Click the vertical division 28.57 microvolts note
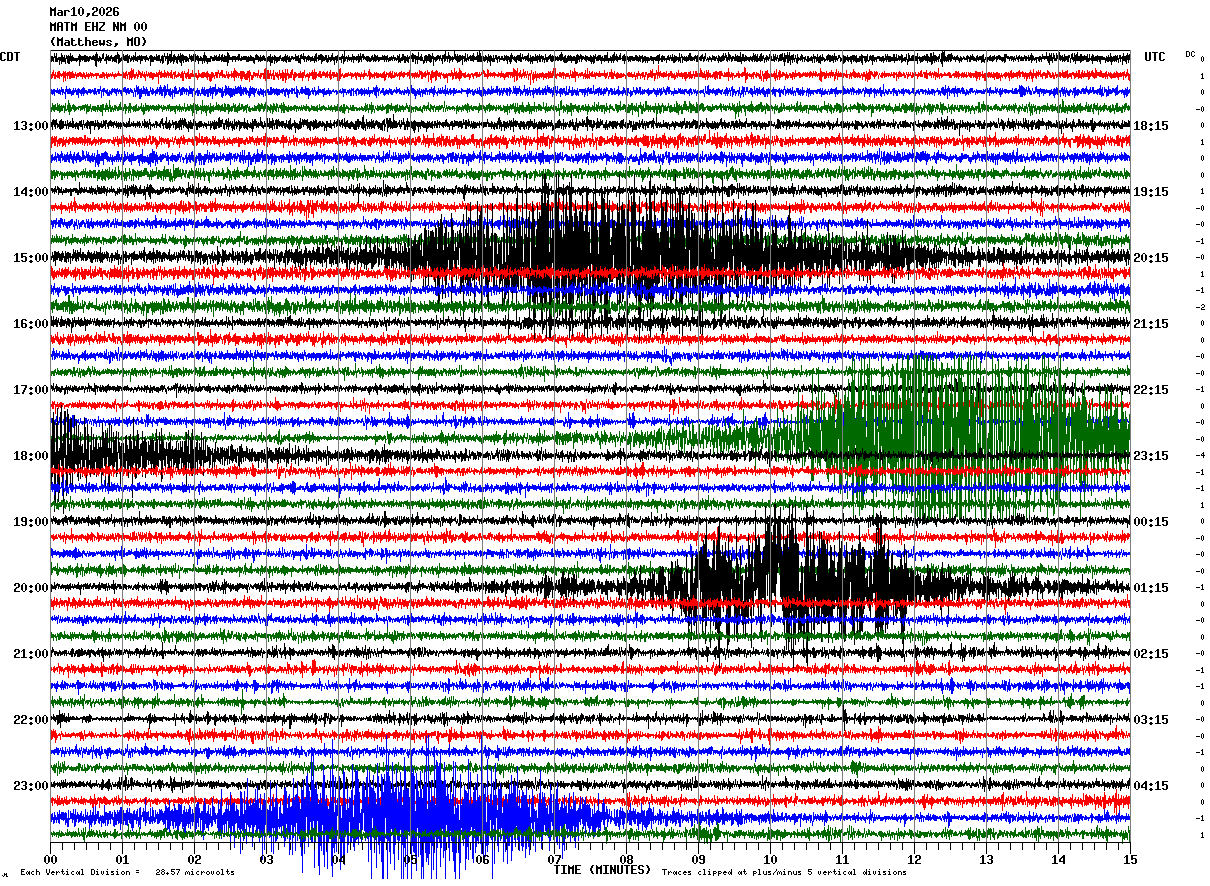Image resolution: width=1210 pixels, height=886 pixels. (128, 873)
